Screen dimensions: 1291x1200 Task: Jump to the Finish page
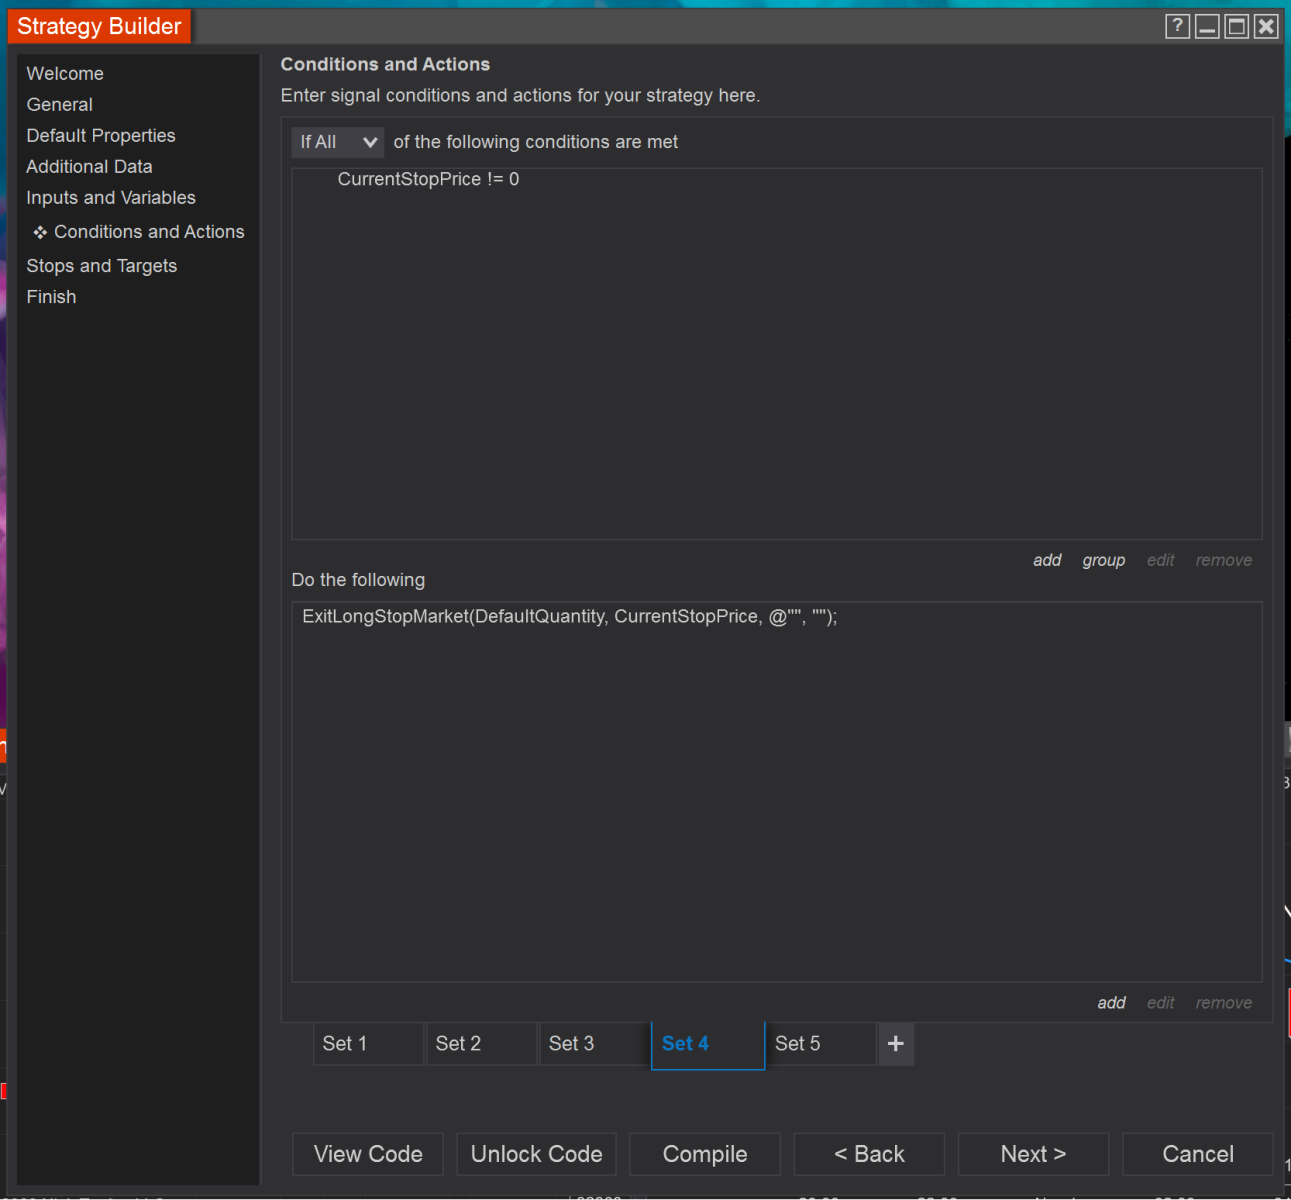pos(51,297)
